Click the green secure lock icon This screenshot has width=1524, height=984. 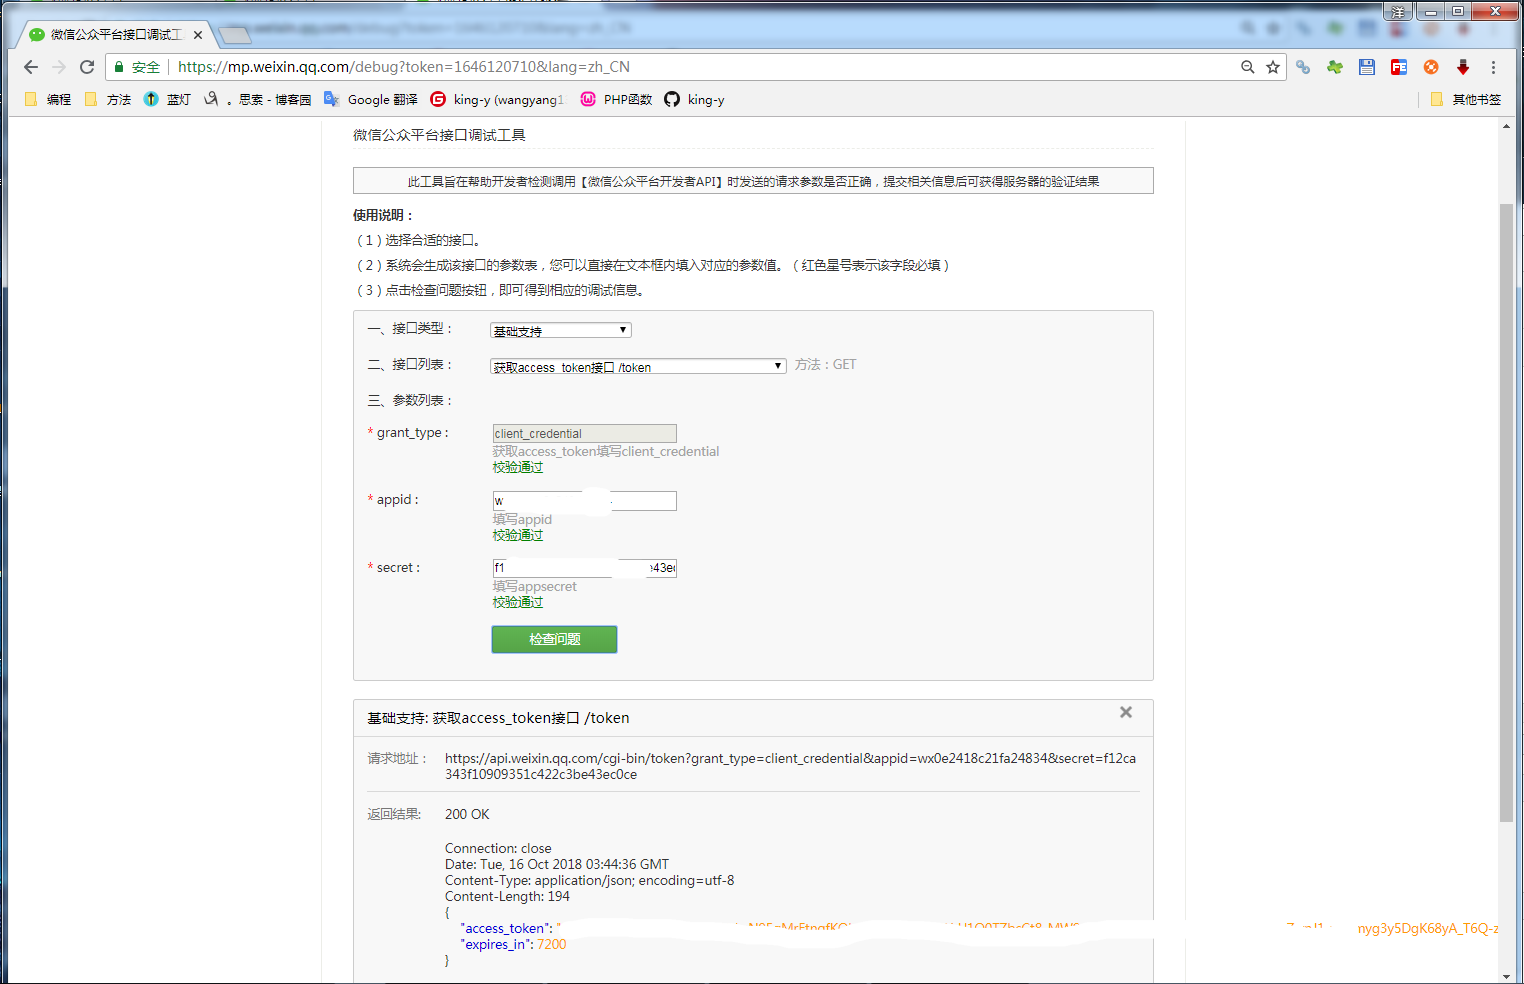[119, 67]
